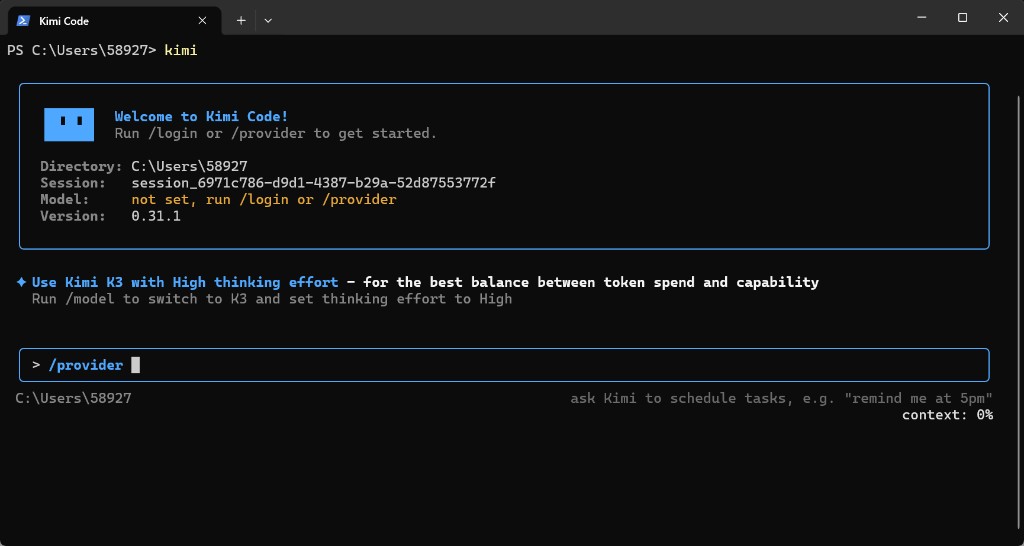
Task: Click the 'Session:' label
Action: pos(73,183)
